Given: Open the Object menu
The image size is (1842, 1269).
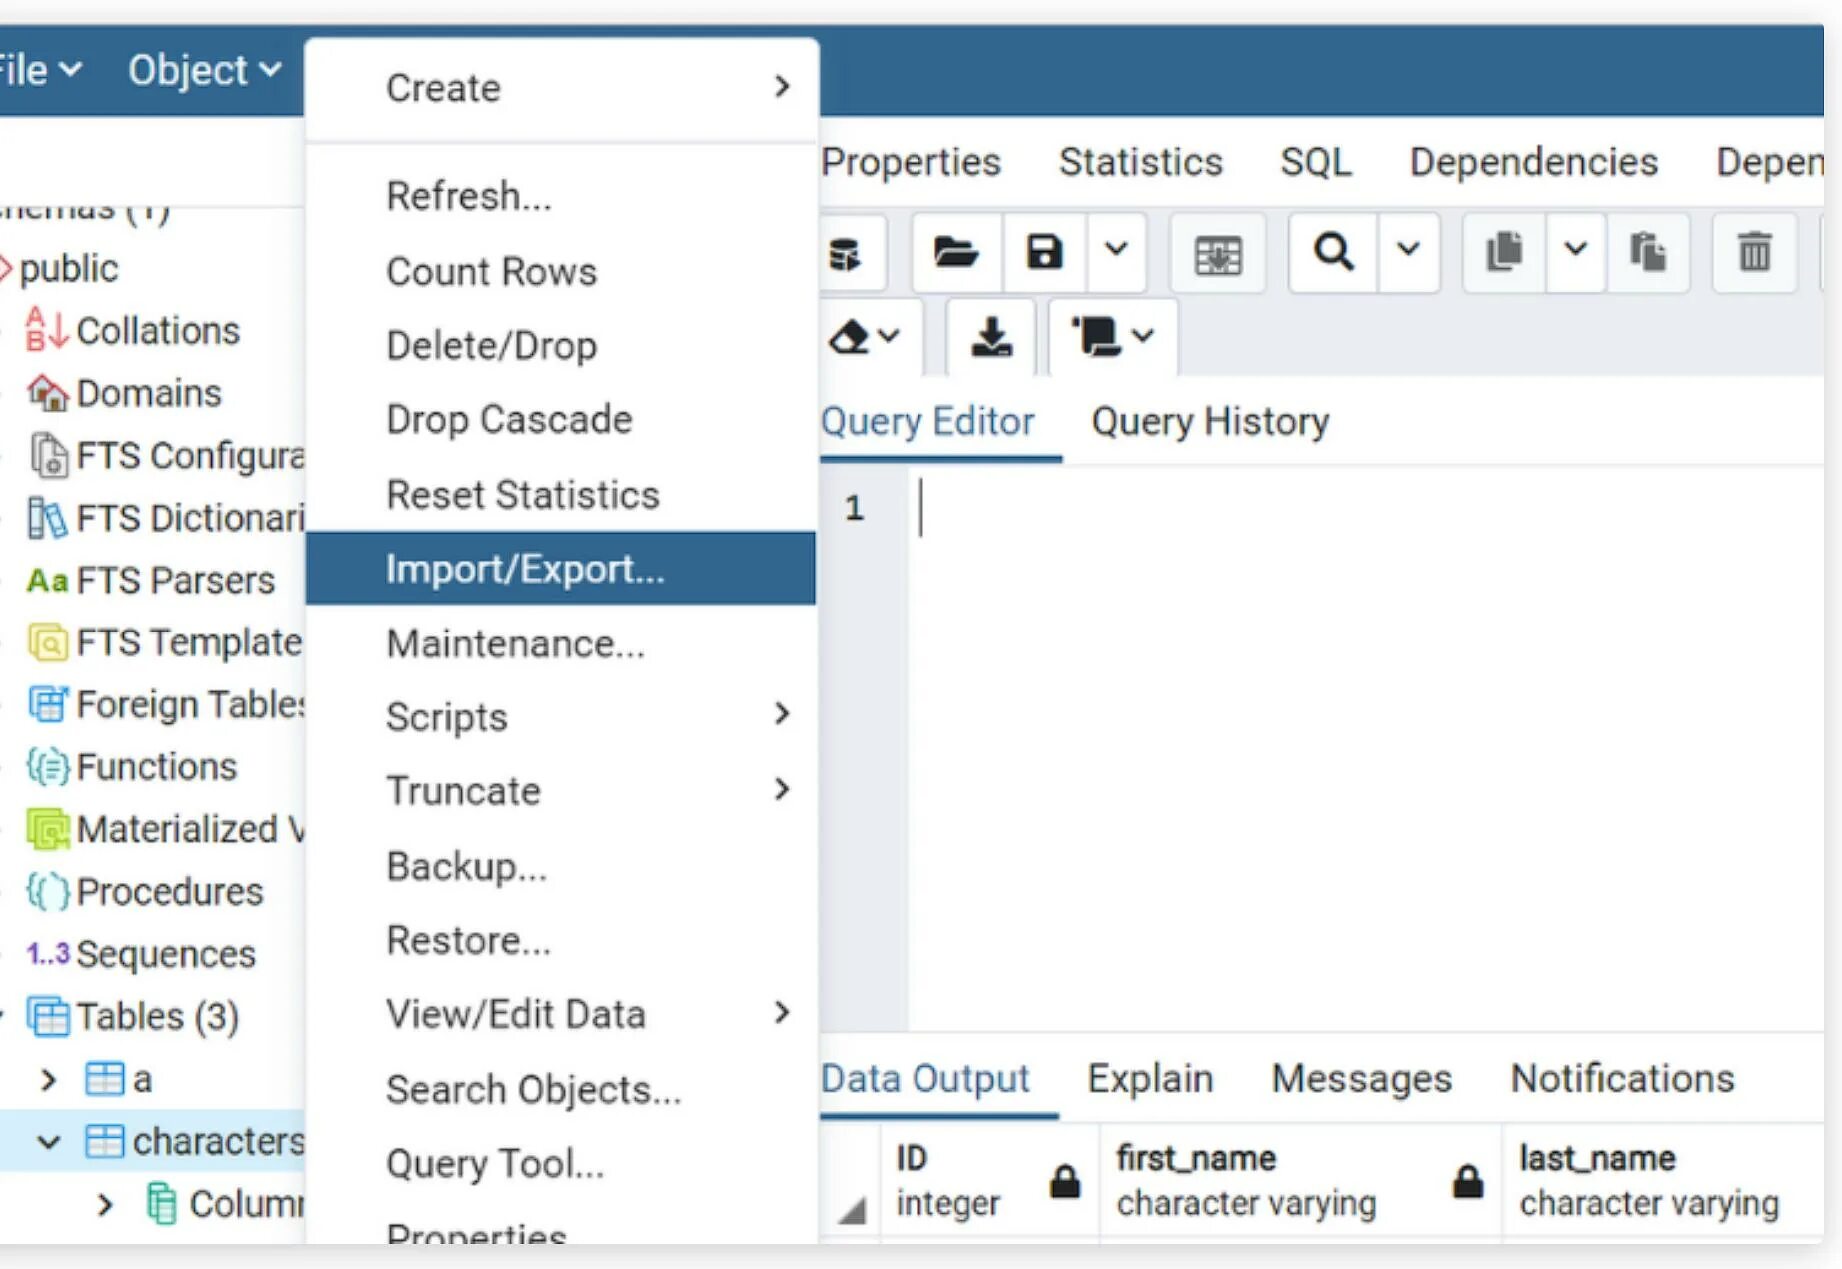Looking at the screenshot, I should click(x=204, y=70).
